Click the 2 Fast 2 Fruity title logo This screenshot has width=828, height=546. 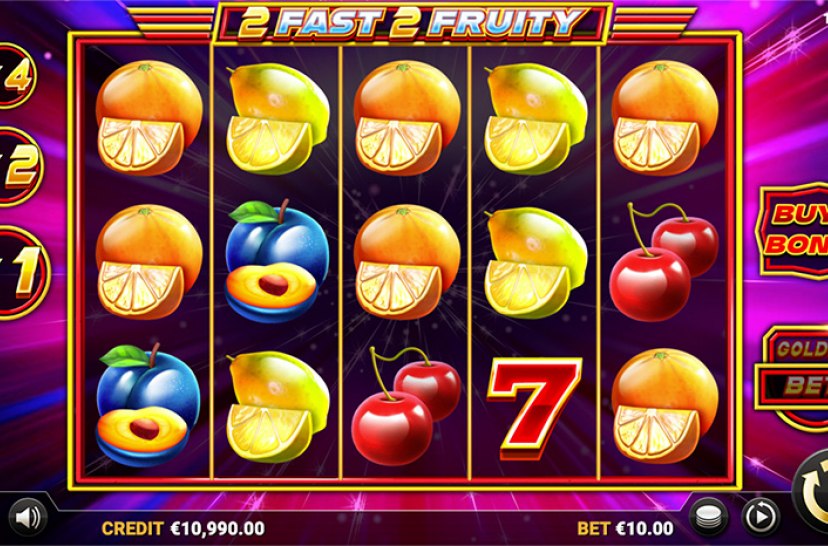pos(411,23)
